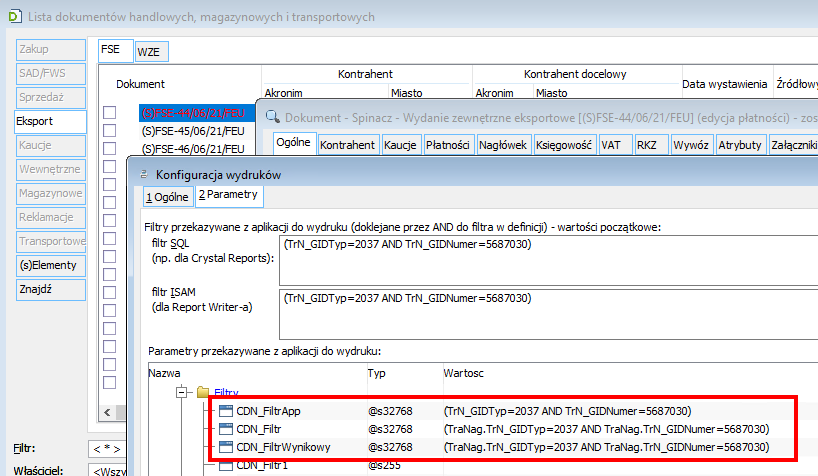Click the Filtry folder icon in tree

[x=203, y=394]
